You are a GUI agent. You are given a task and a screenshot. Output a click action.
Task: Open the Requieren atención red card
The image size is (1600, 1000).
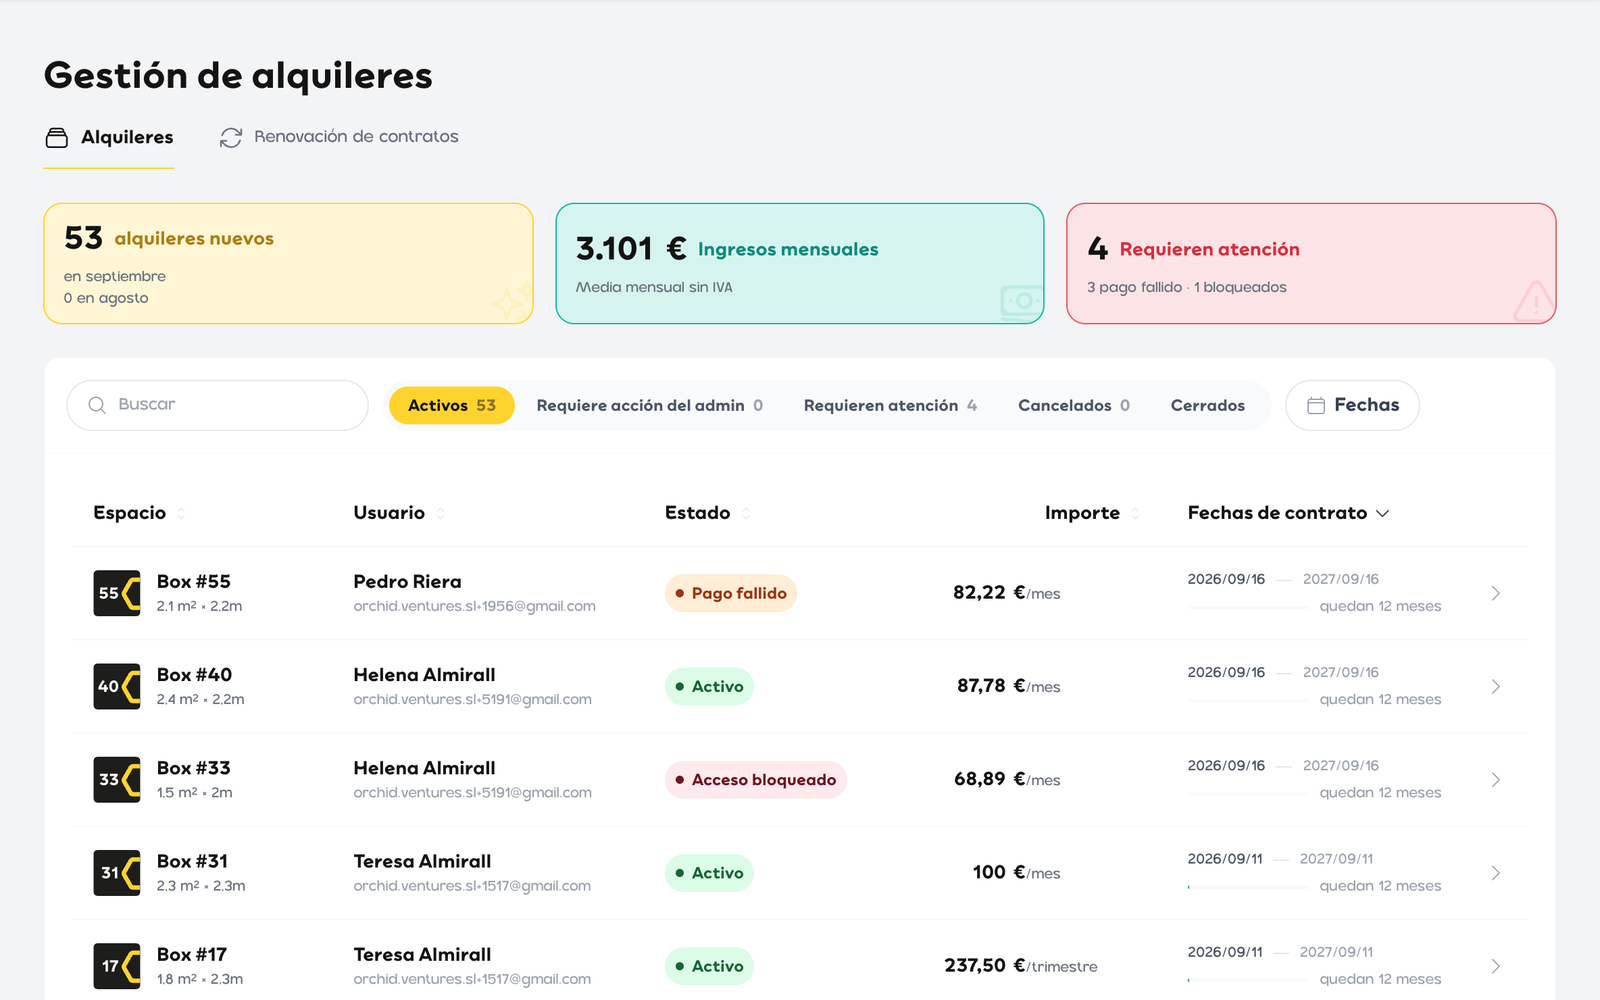coord(1311,264)
